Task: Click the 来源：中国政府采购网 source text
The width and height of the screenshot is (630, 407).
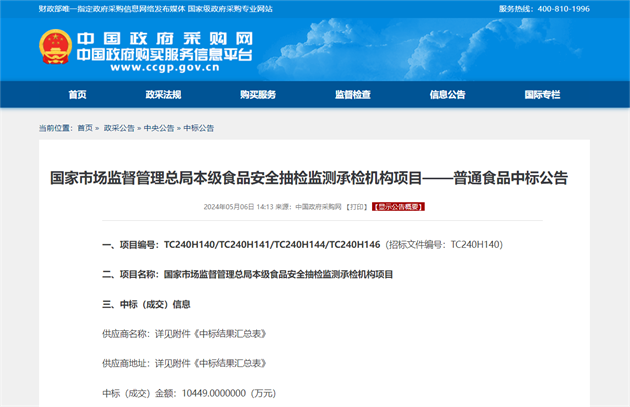Action: click(308, 207)
